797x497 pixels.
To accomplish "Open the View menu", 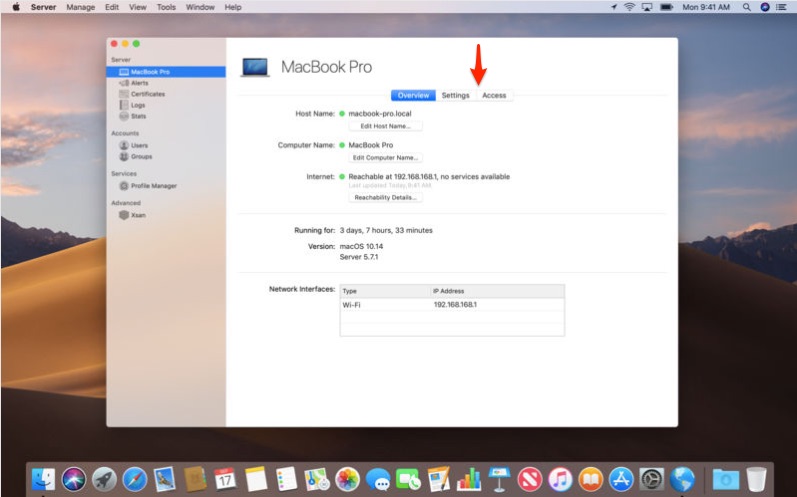I will (138, 7).
